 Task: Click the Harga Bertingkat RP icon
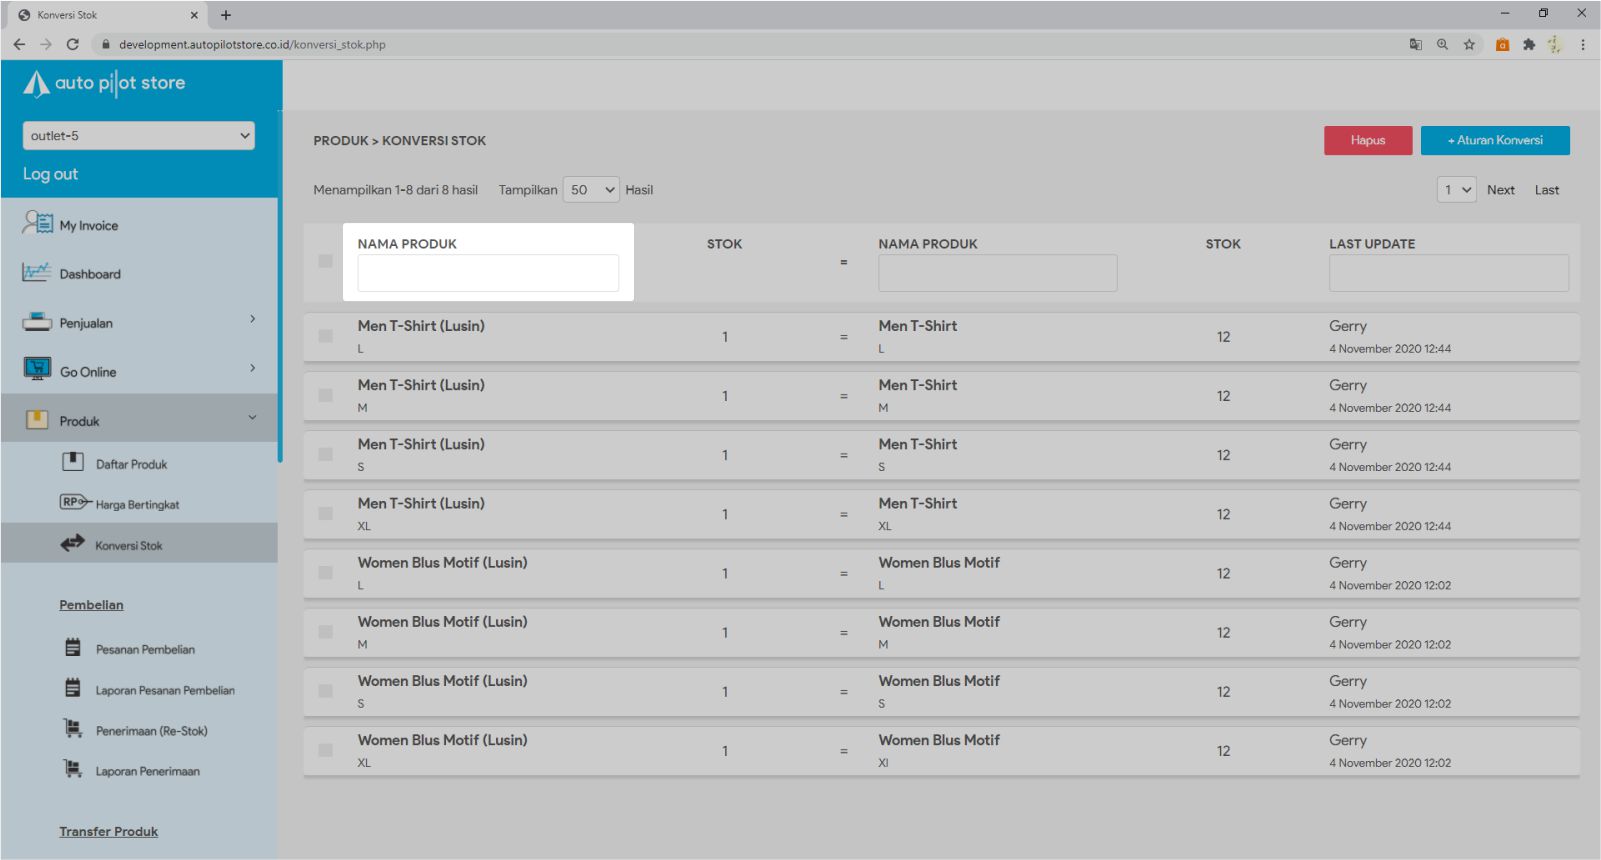click(x=74, y=502)
